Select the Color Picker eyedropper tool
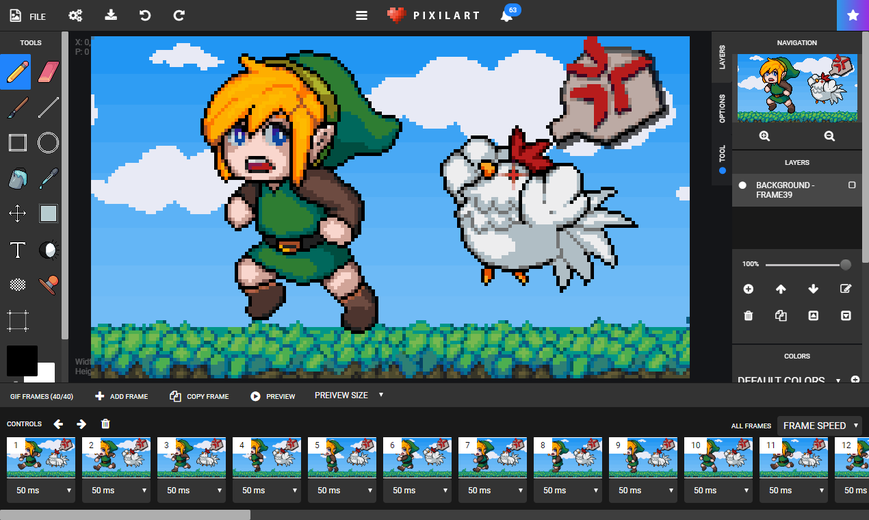869x520 pixels. pyautogui.click(x=48, y=179)
